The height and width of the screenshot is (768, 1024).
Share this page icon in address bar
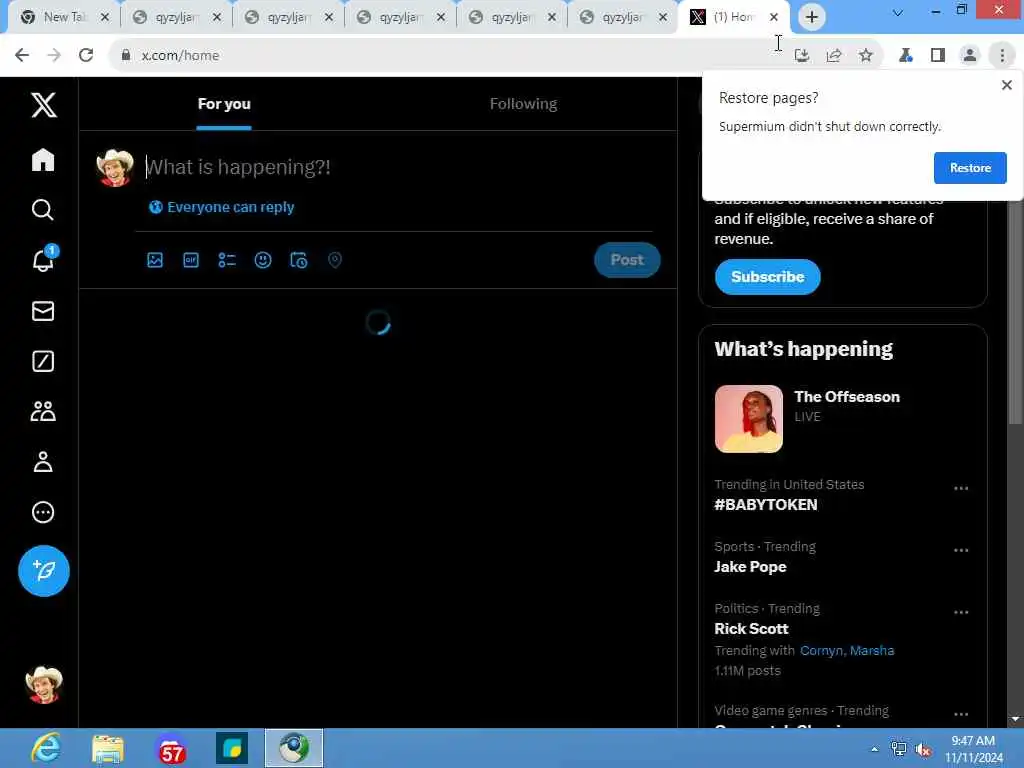point(833,56)
